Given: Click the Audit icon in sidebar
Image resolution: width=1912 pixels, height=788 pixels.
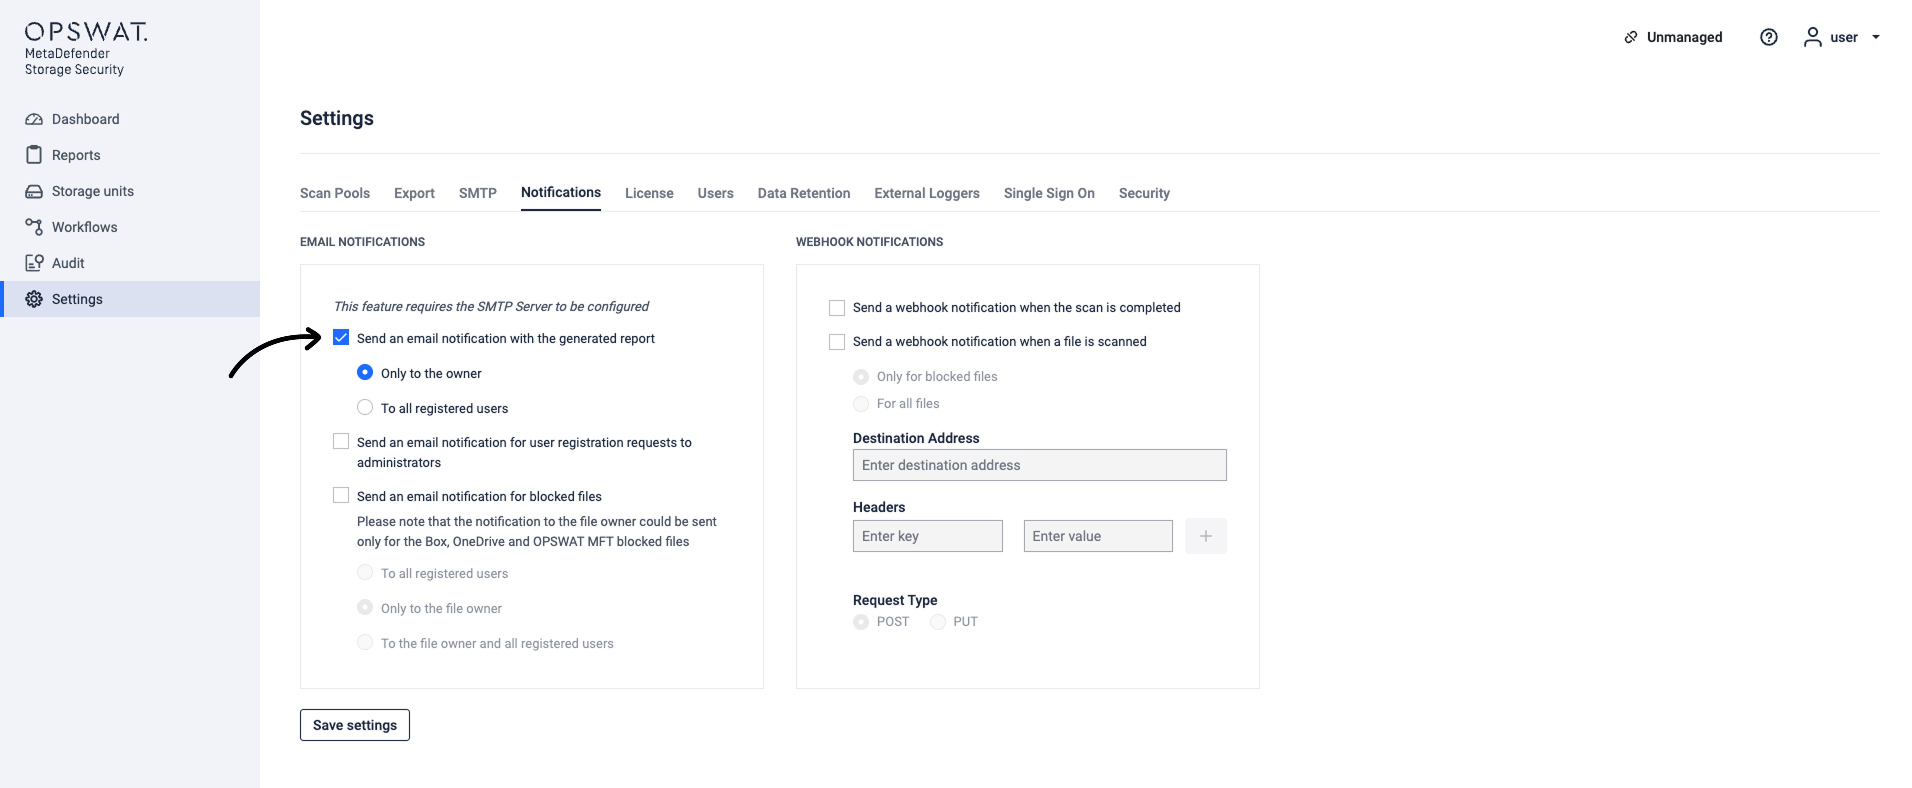Looking at the screenshot, I should 34,263.
